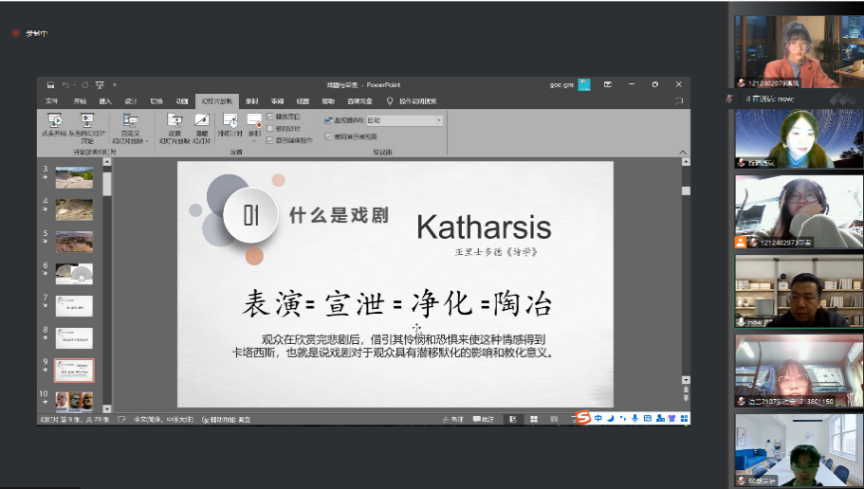
Task: Click the Sogou input method S icon
Action: tap(584, 418)
